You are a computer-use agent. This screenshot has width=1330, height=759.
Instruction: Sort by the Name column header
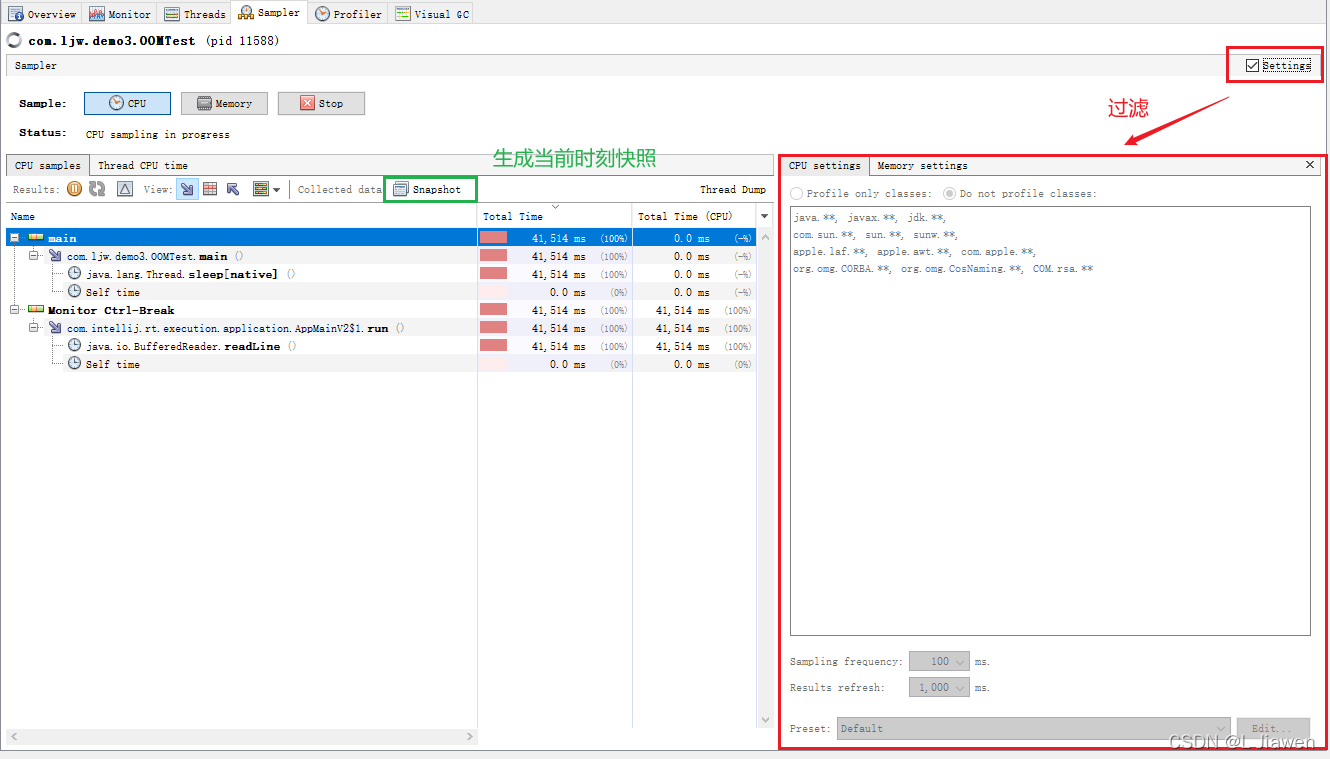pyautogui.click(x=242, y=216)
